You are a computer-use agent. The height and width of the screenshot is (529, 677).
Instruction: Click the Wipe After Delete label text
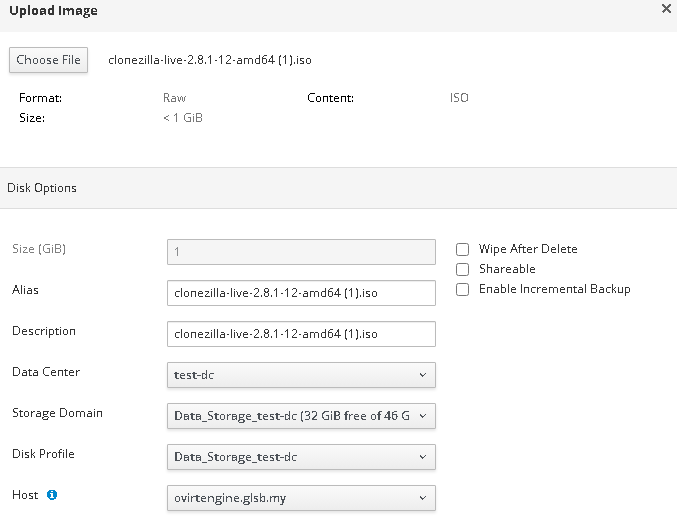pos(528,249)
